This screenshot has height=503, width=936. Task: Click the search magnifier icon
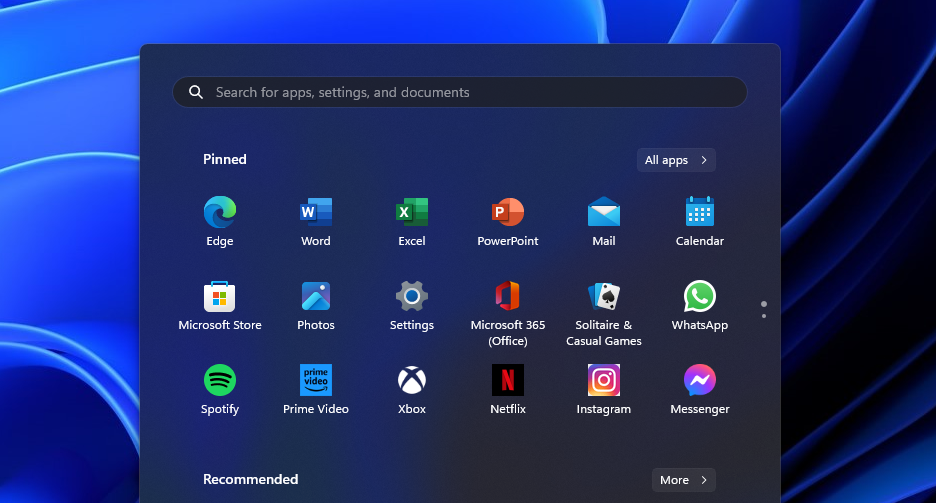pyautogui.click(x=196, y=92)
